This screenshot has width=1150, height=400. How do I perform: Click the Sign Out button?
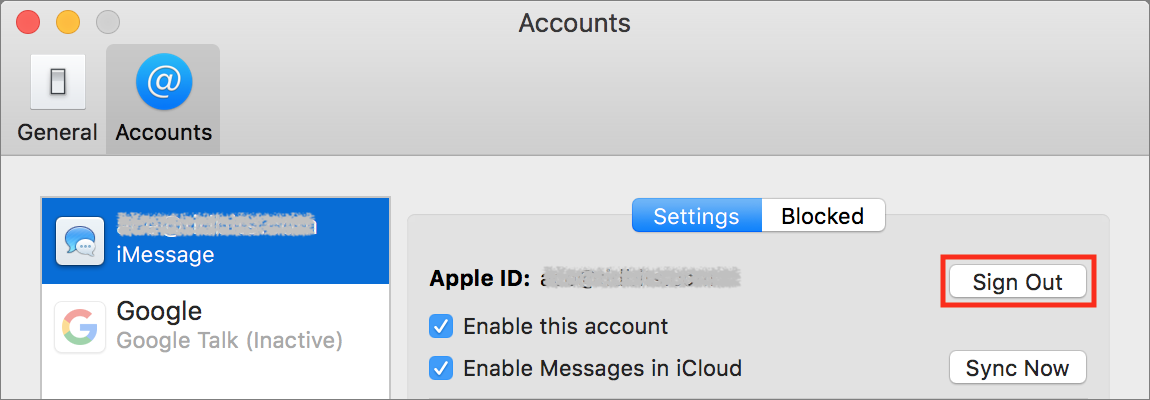tap(1017, 282)
